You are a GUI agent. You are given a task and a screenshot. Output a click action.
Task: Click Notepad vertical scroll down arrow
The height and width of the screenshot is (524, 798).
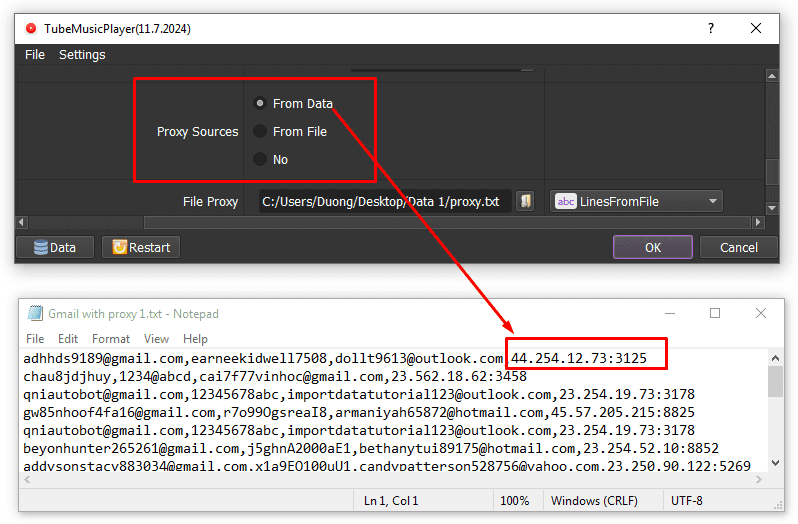tap(775, 462)
